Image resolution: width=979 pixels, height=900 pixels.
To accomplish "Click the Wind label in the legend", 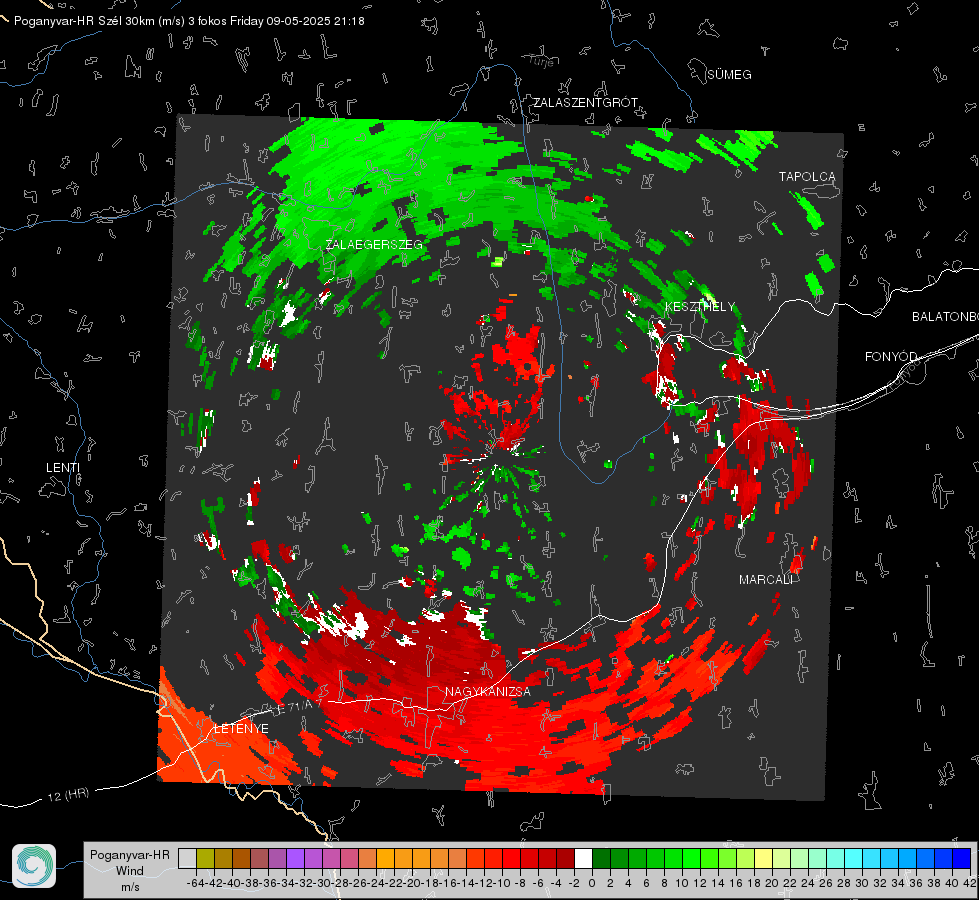I will point(130,871).
